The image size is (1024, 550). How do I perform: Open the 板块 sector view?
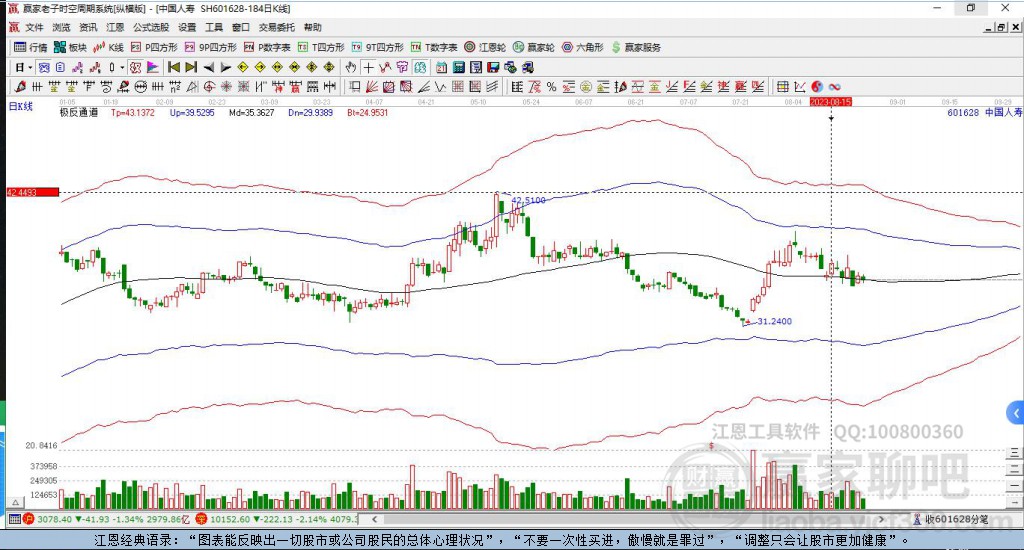[70, 47]
